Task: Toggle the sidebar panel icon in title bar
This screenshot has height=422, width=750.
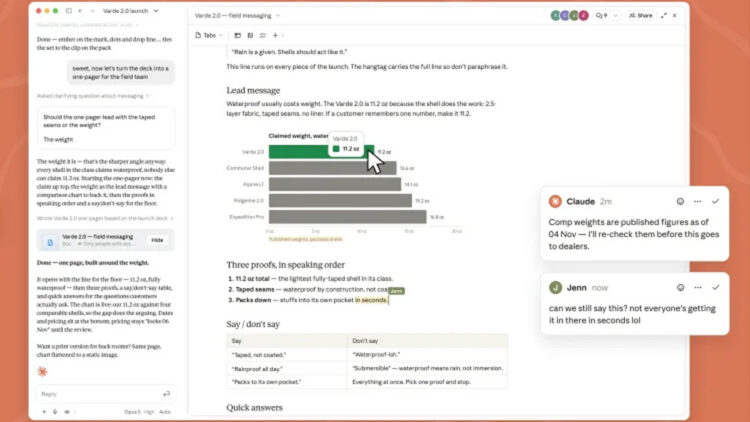Action: coord(69,11)
